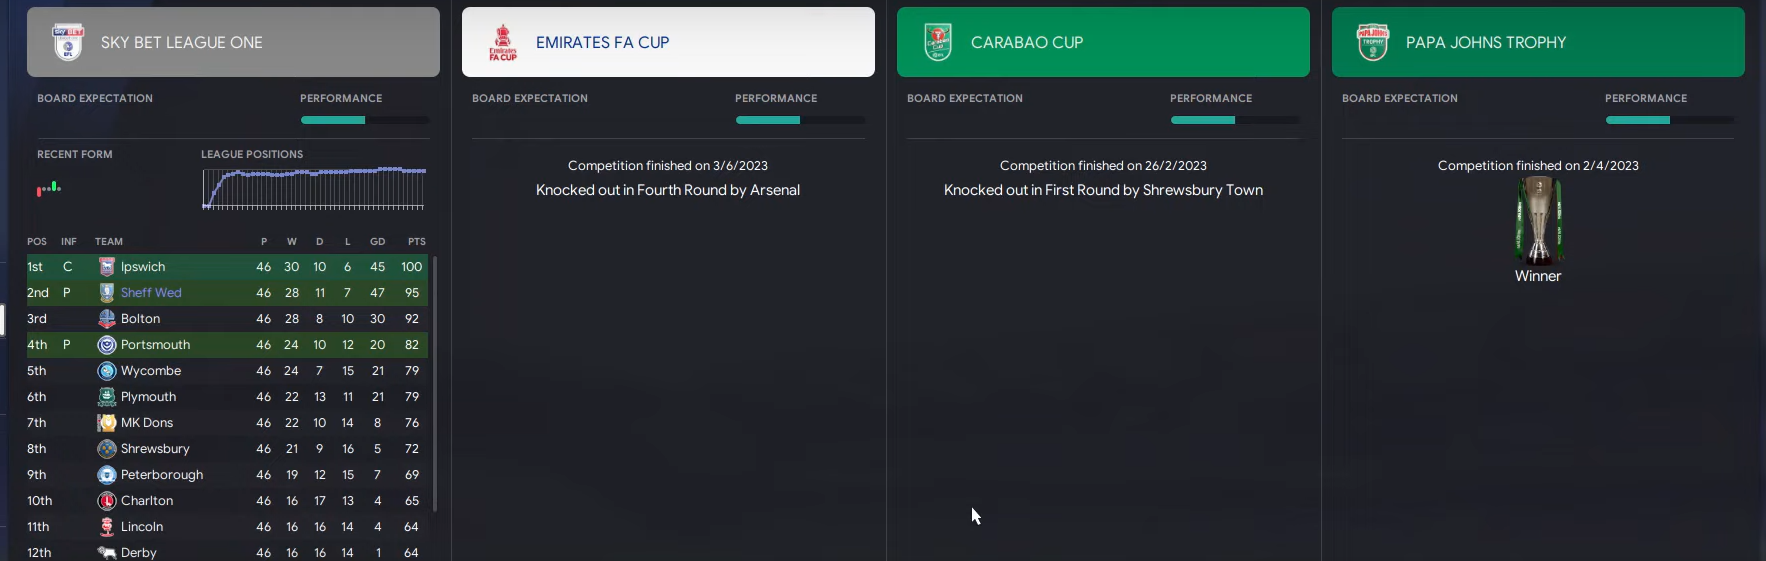Click the Sky Bet League One logo

68,42
